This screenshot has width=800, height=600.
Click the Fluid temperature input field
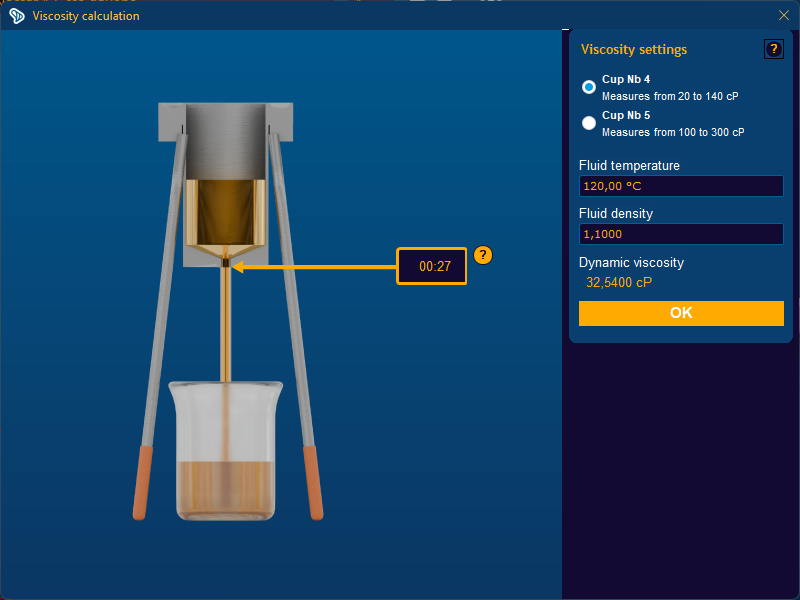[x=681, y=186]
